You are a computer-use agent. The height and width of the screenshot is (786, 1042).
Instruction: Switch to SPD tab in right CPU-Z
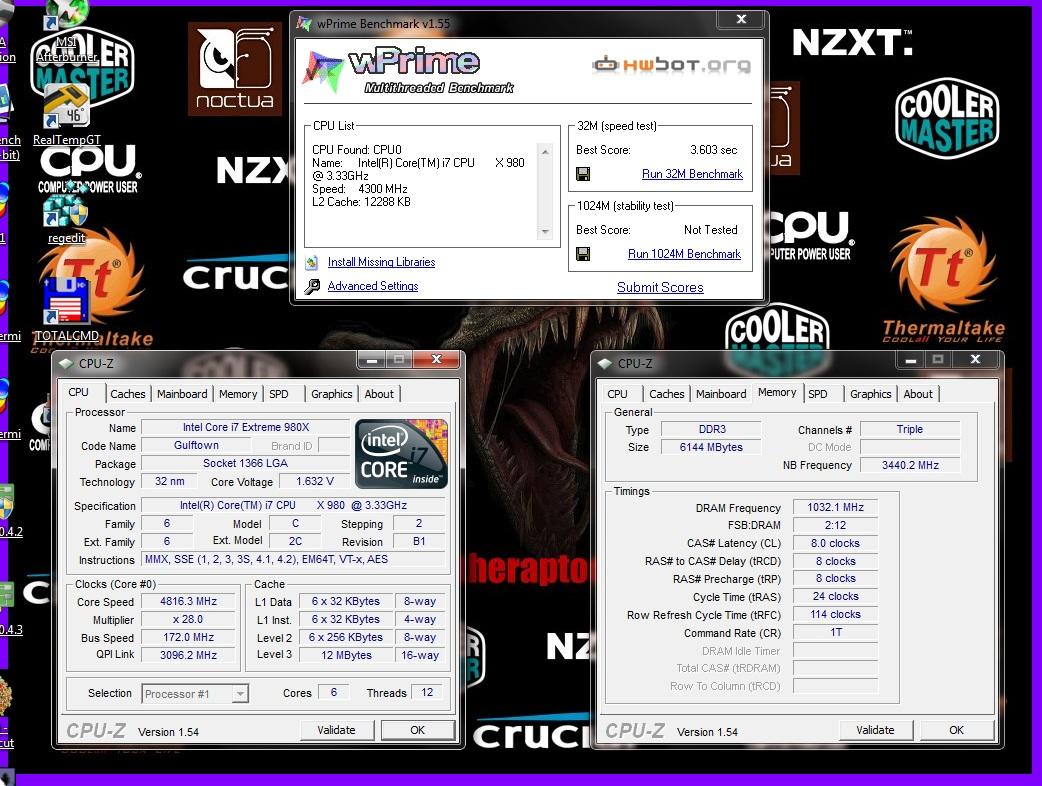817,394
